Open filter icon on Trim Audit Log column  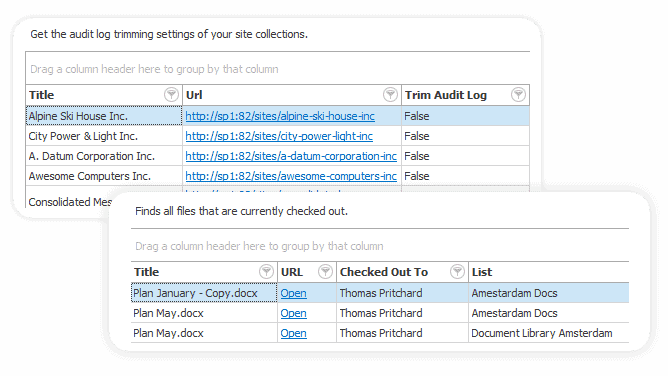coord(518,95)
